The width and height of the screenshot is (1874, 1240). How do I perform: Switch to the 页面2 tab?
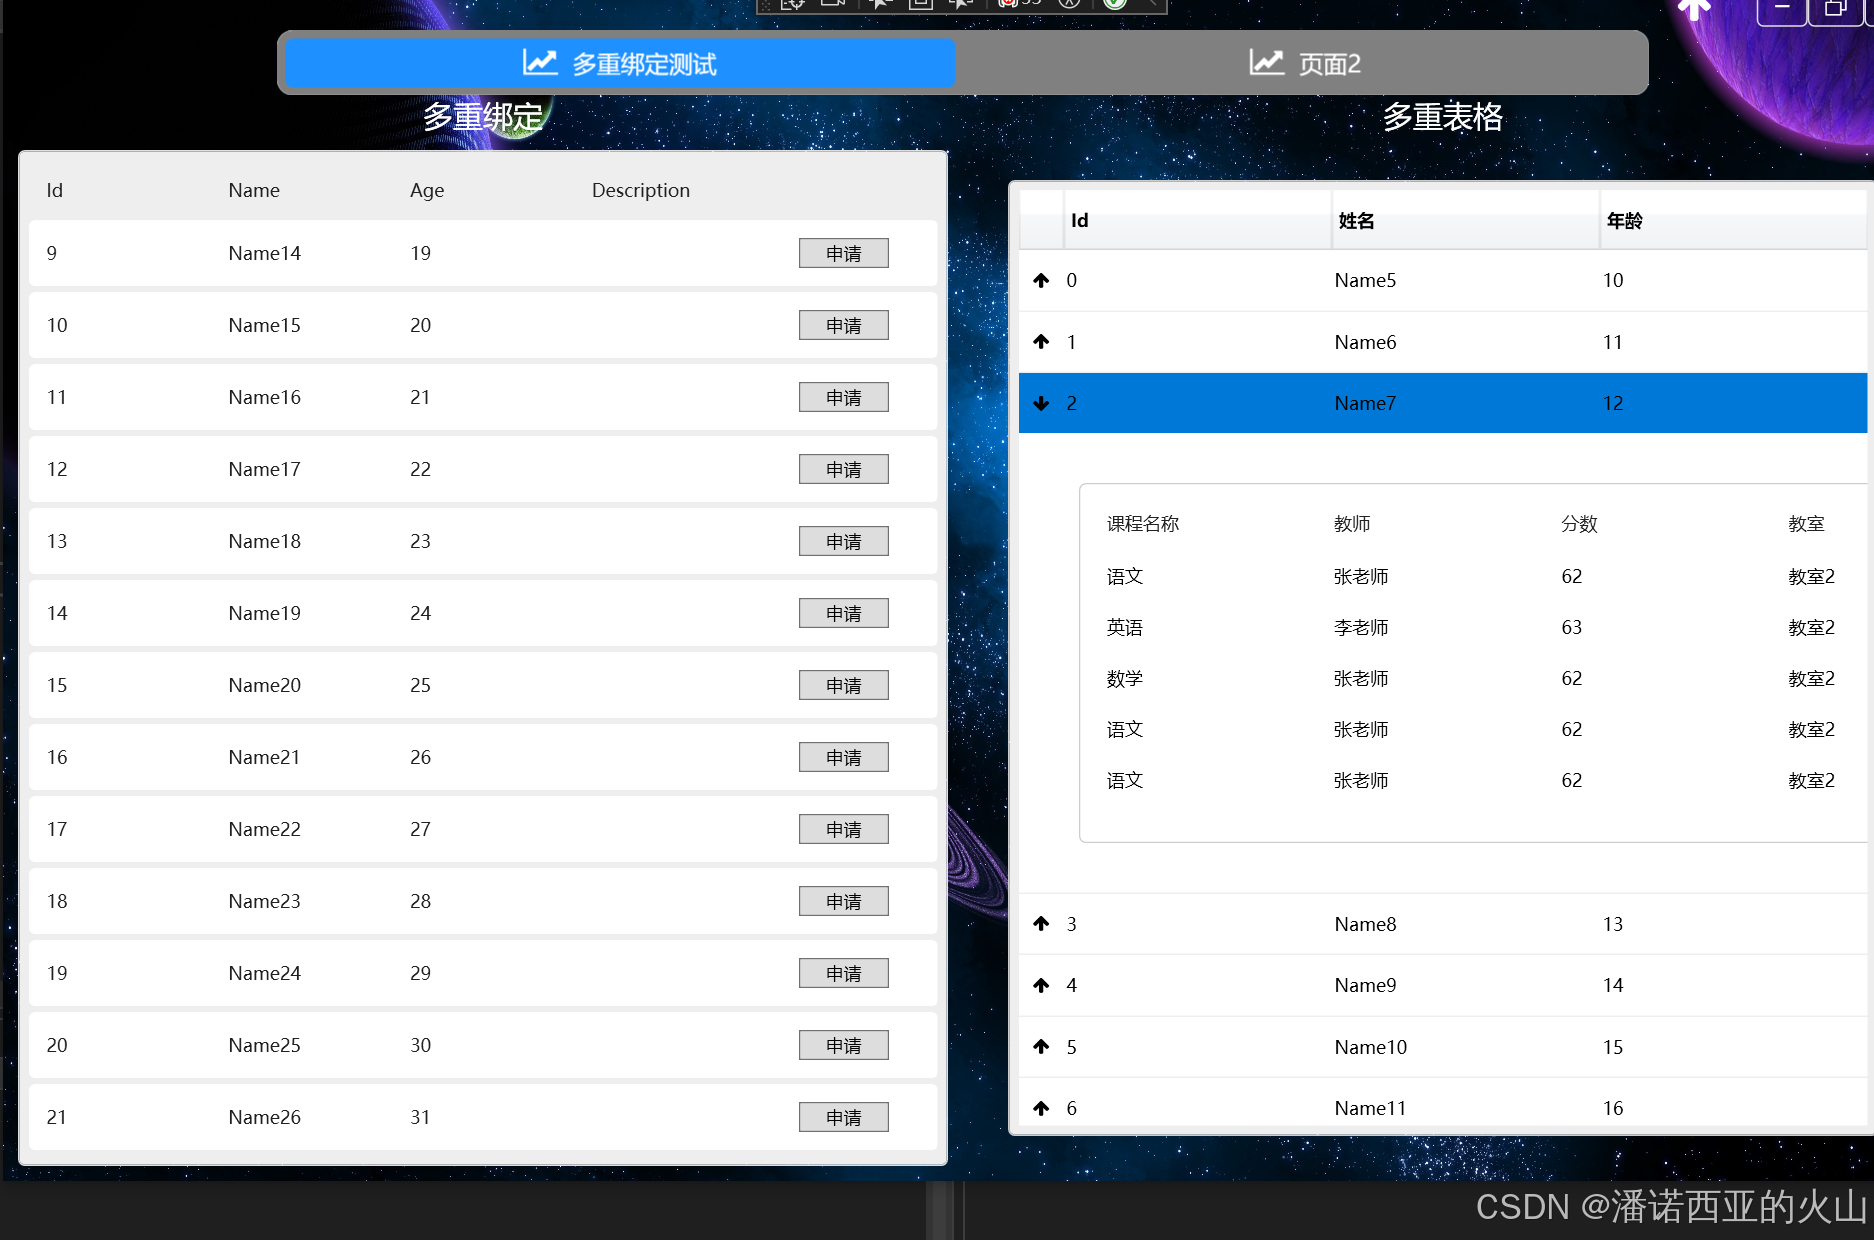1304,63
